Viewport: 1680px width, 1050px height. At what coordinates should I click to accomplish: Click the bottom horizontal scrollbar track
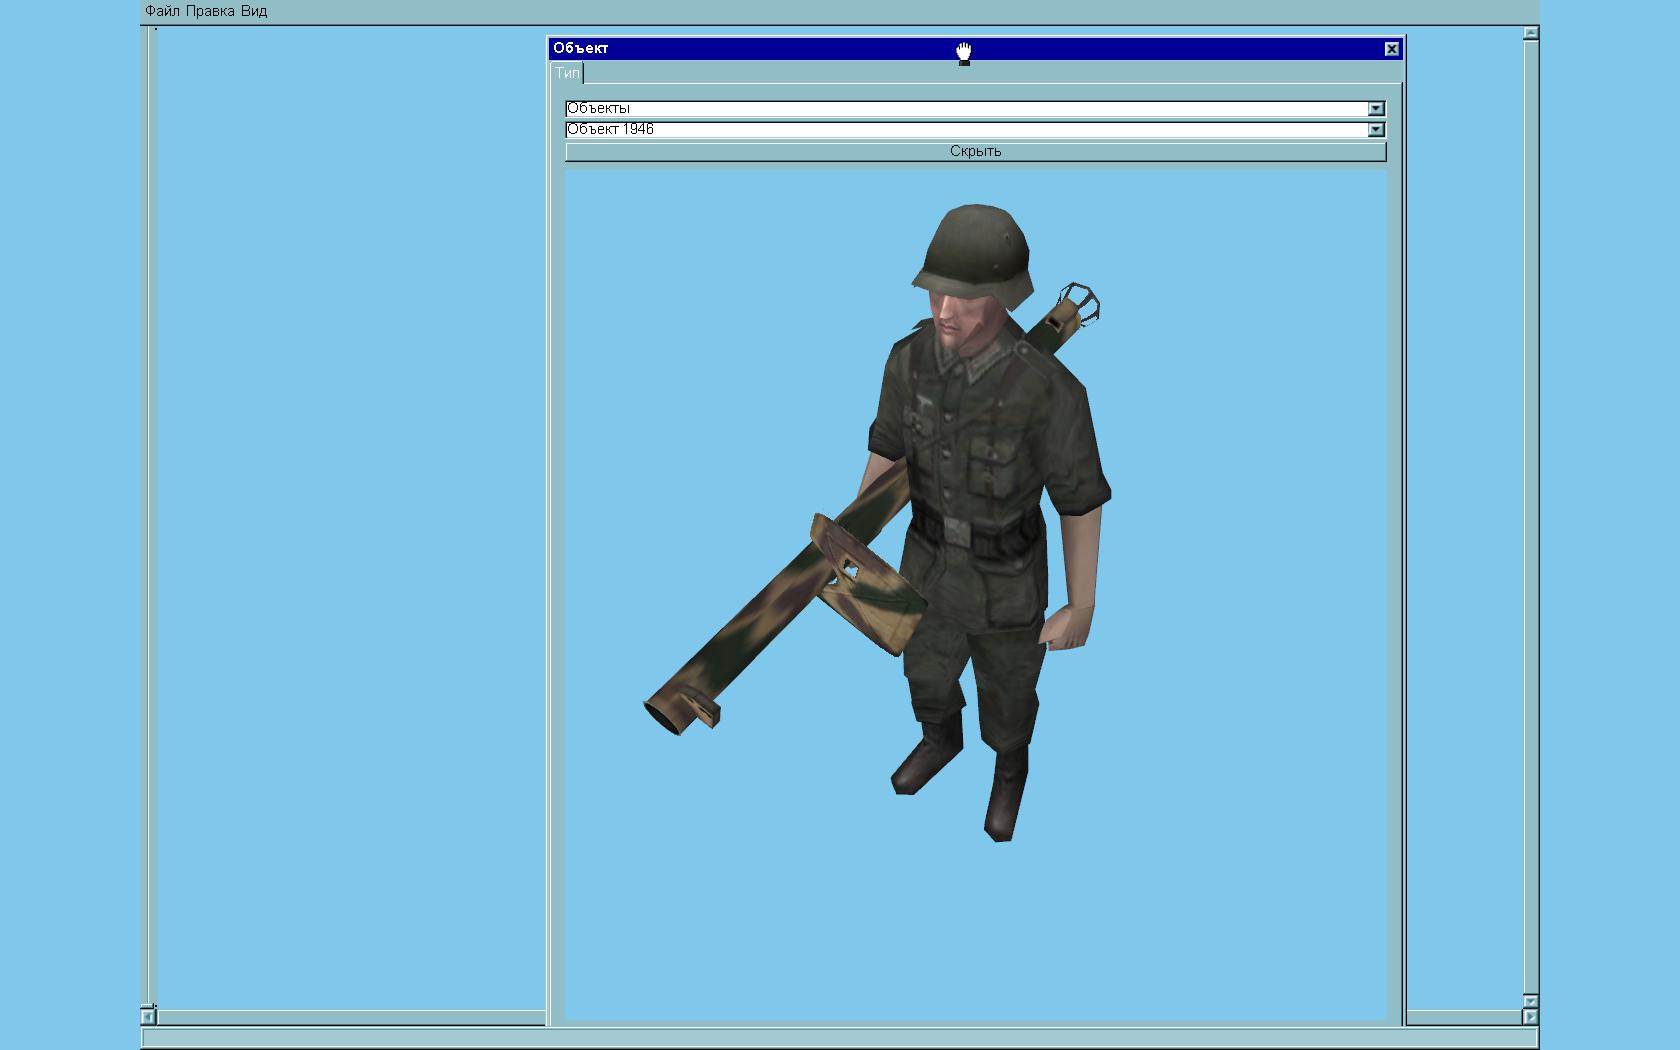pos(350,1017)
